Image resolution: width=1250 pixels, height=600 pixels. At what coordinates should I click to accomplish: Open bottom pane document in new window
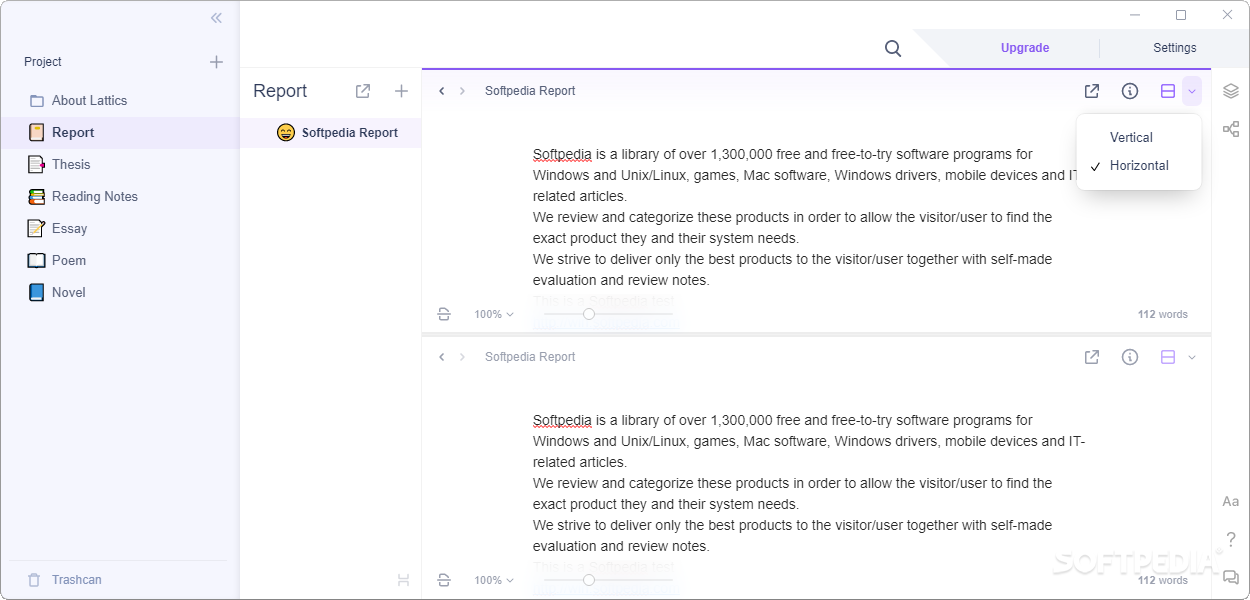[x=1092, y=357]
